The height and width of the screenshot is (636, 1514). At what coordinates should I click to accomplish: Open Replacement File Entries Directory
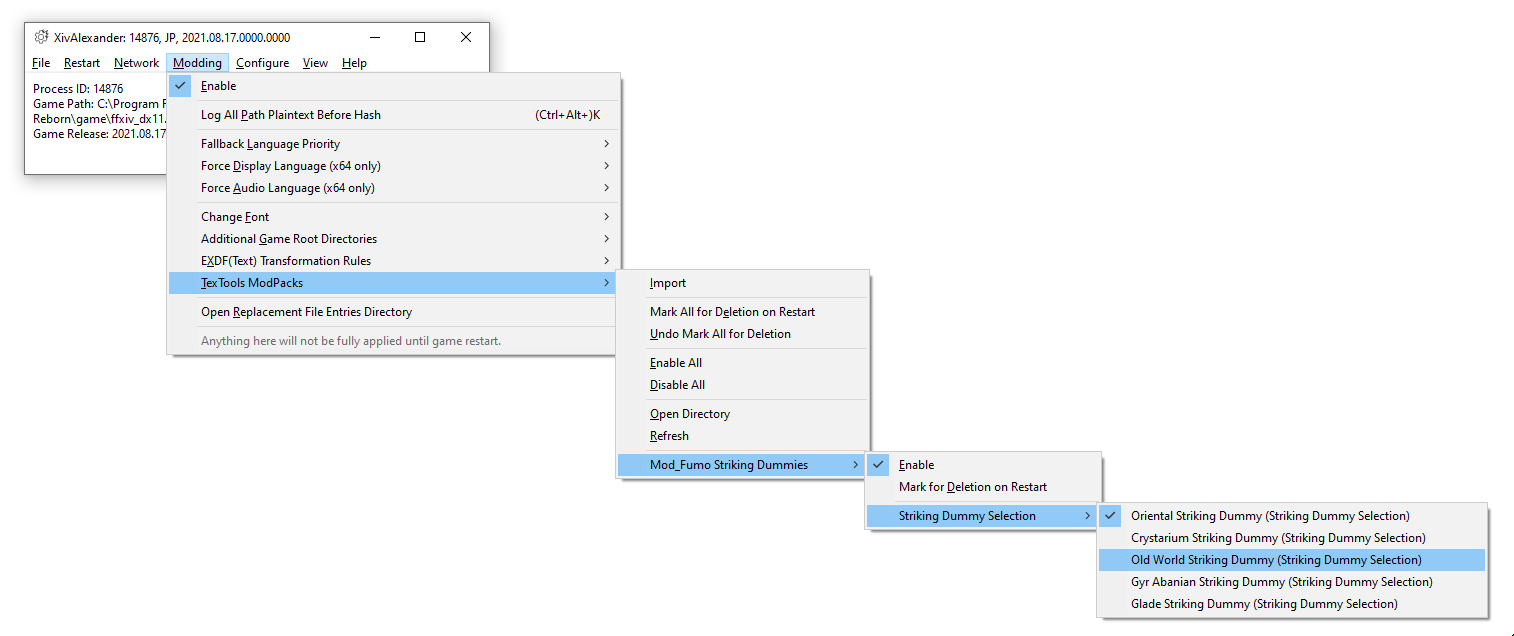click(x=306, y=312)
